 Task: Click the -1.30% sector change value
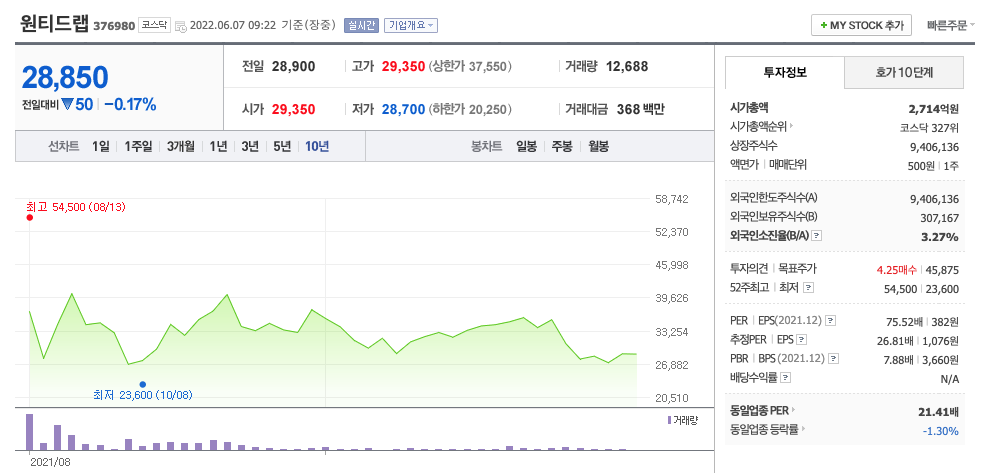940,431
